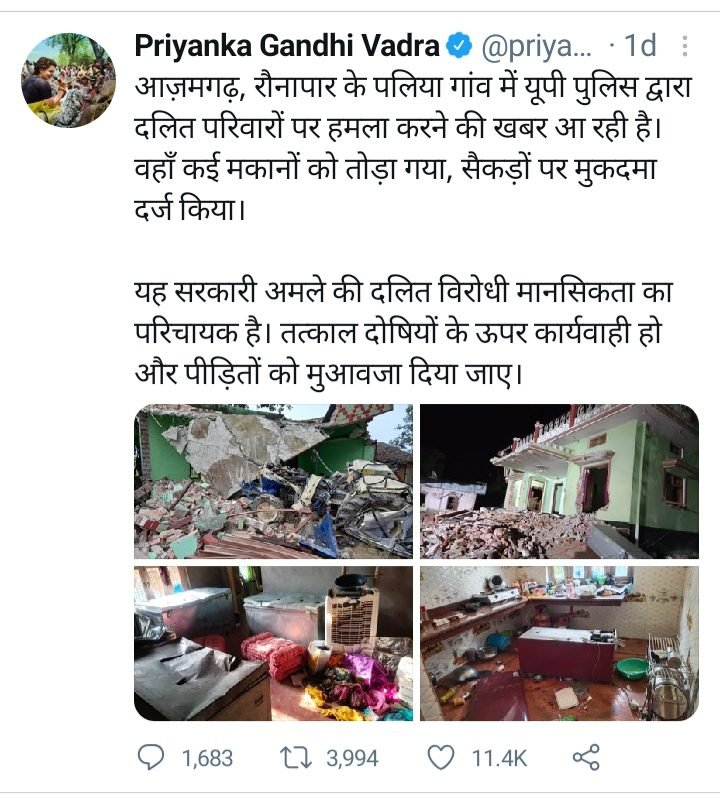View the collapsed house rubble photo
The height and width of the screenshot is (799, 720).
point(274,482)
